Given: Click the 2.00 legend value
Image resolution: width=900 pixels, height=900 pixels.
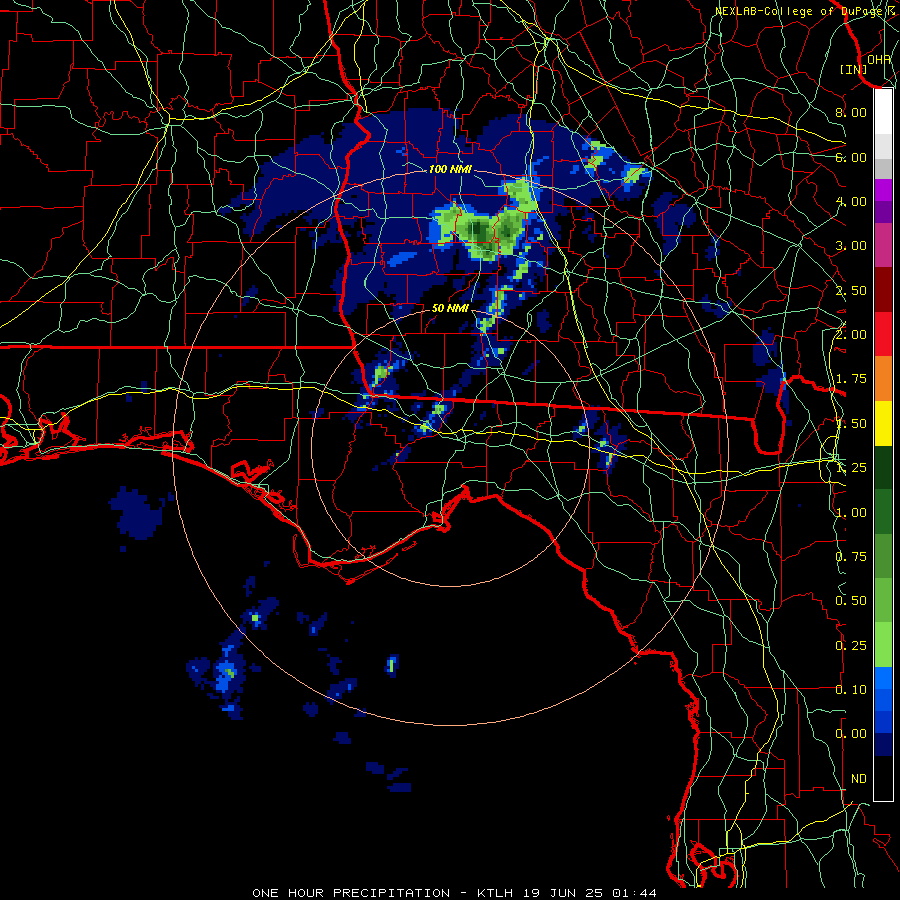Looking at the screenshot, I should click(851, 335).
